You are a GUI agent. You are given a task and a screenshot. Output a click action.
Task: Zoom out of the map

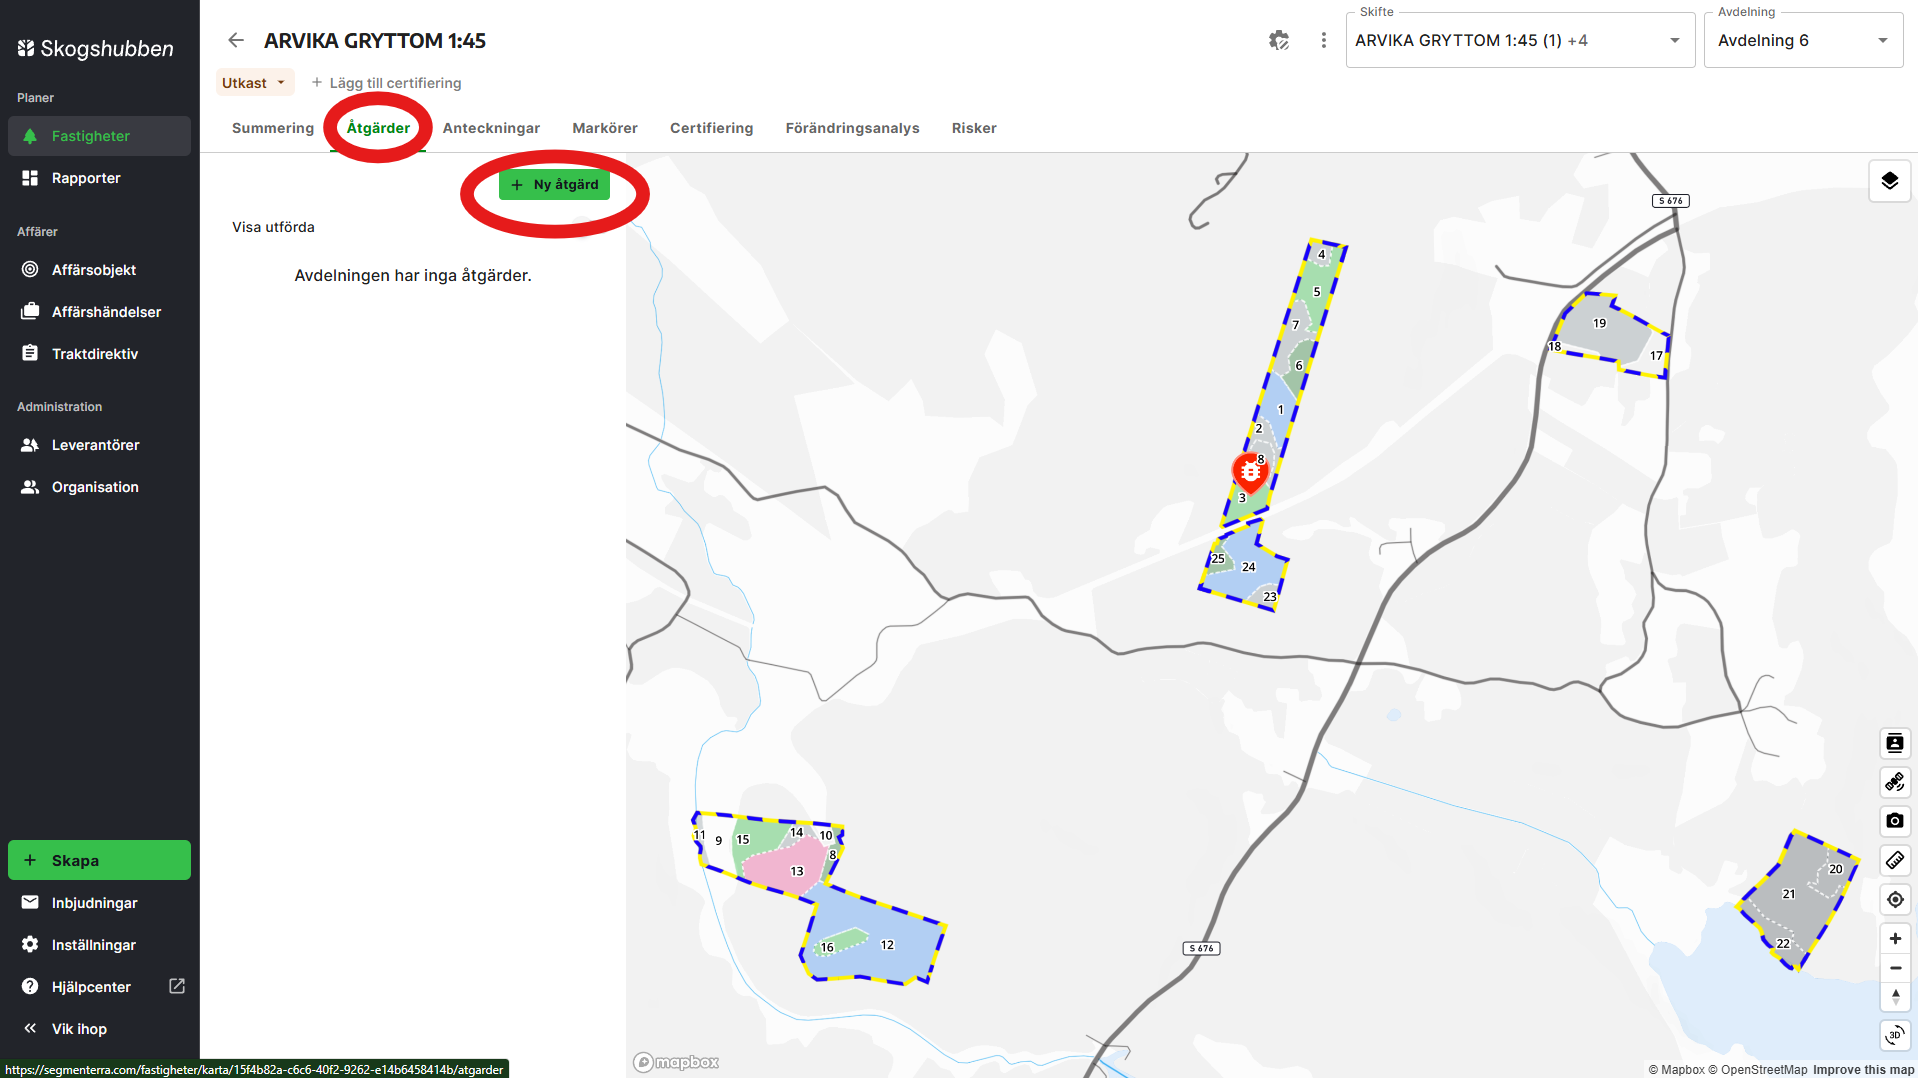[x=1895, y=968]
